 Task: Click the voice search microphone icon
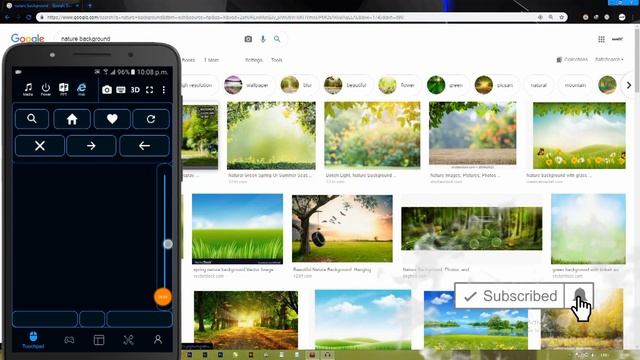tap(263, 39)
